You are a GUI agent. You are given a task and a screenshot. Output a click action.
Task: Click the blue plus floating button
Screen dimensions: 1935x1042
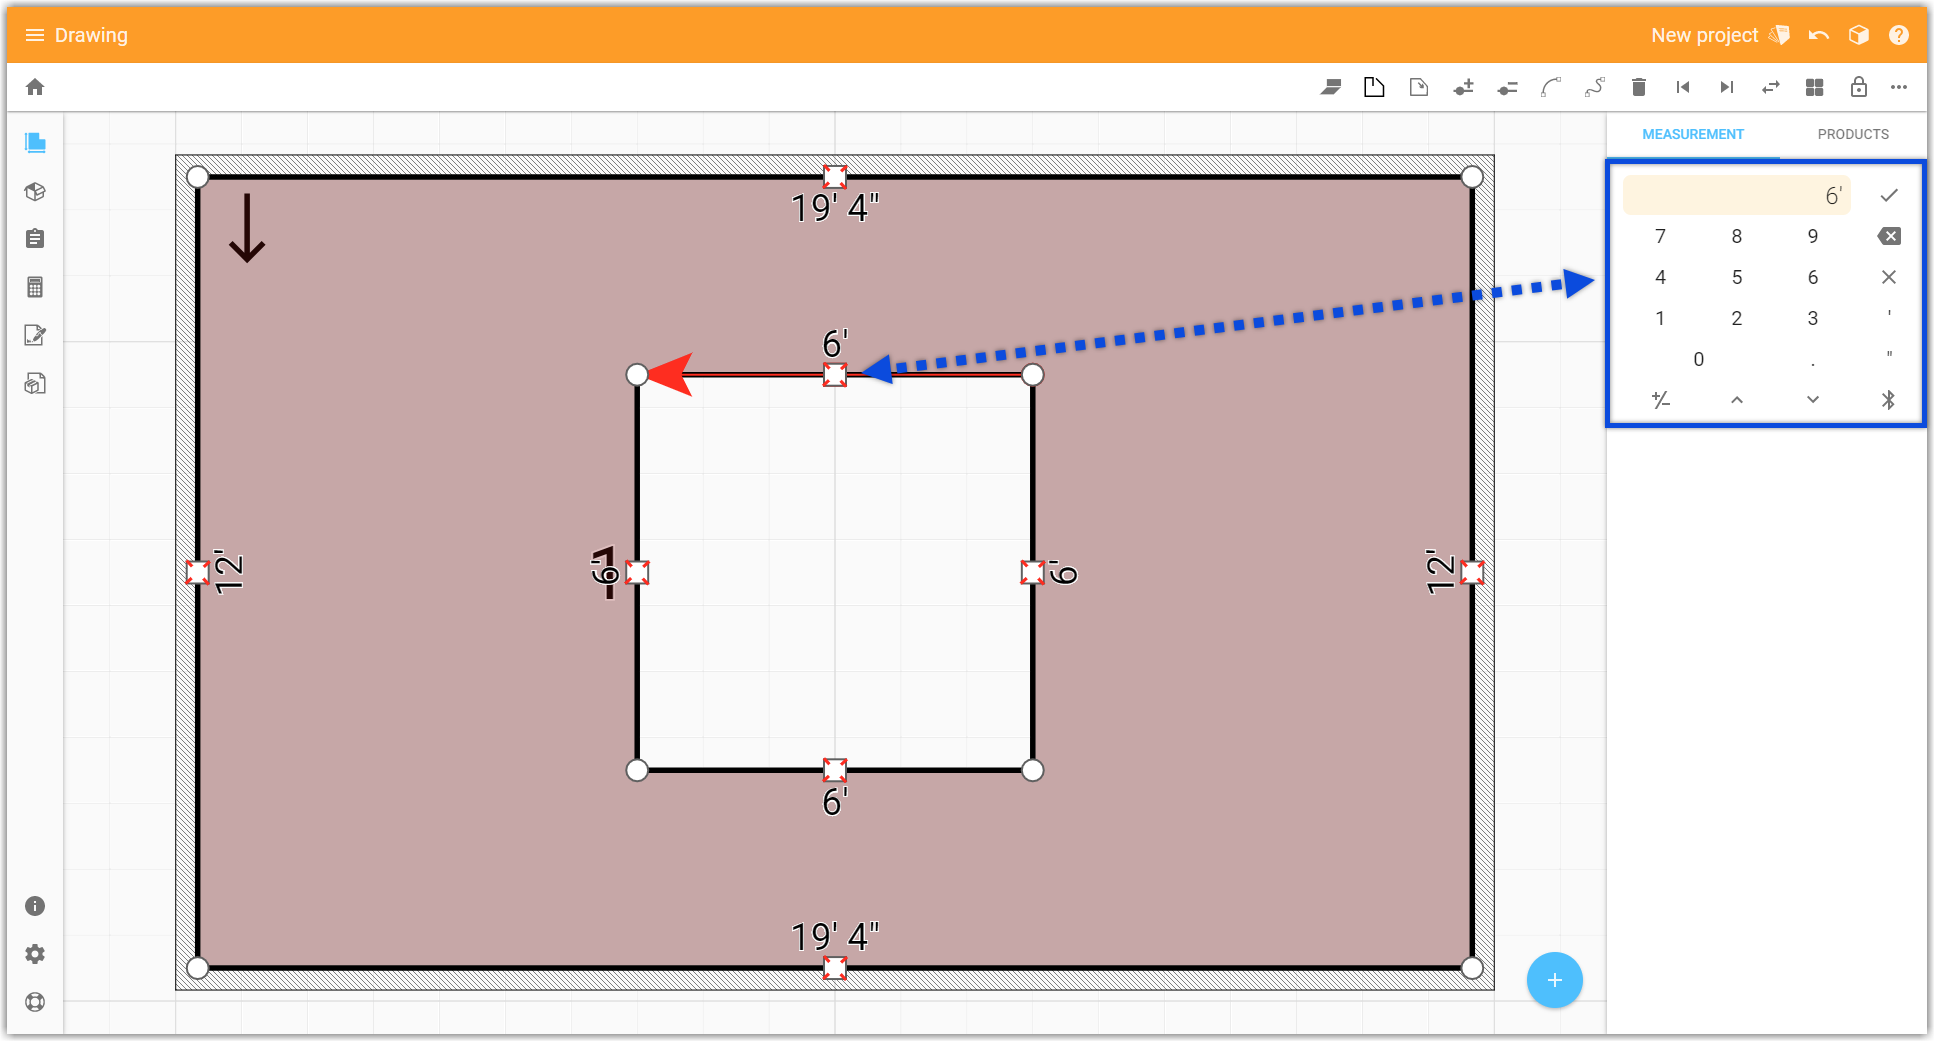click(1555, 980)
